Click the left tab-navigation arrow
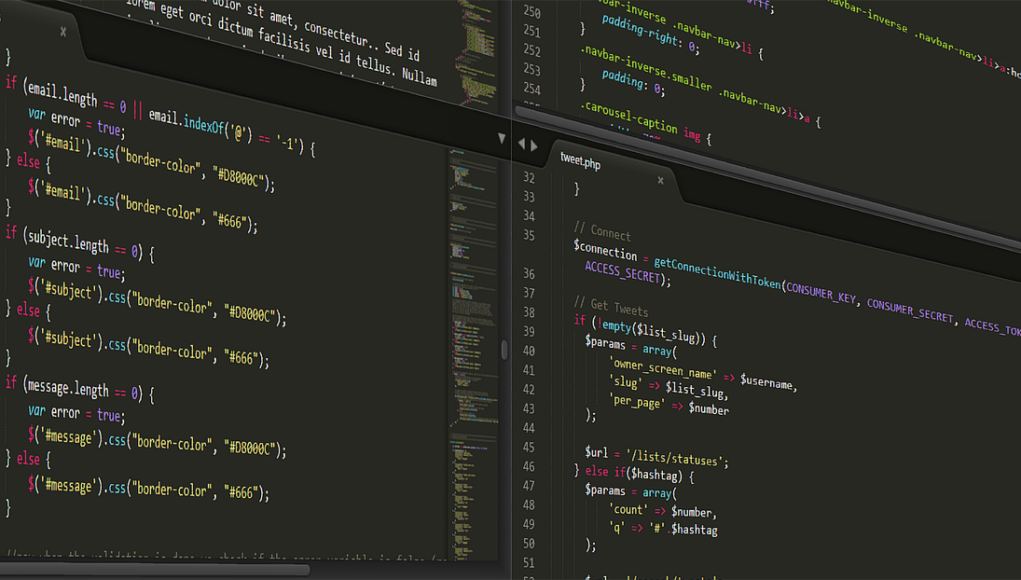The width and height of the screenshot is (1021, 580). click(521, 142)
